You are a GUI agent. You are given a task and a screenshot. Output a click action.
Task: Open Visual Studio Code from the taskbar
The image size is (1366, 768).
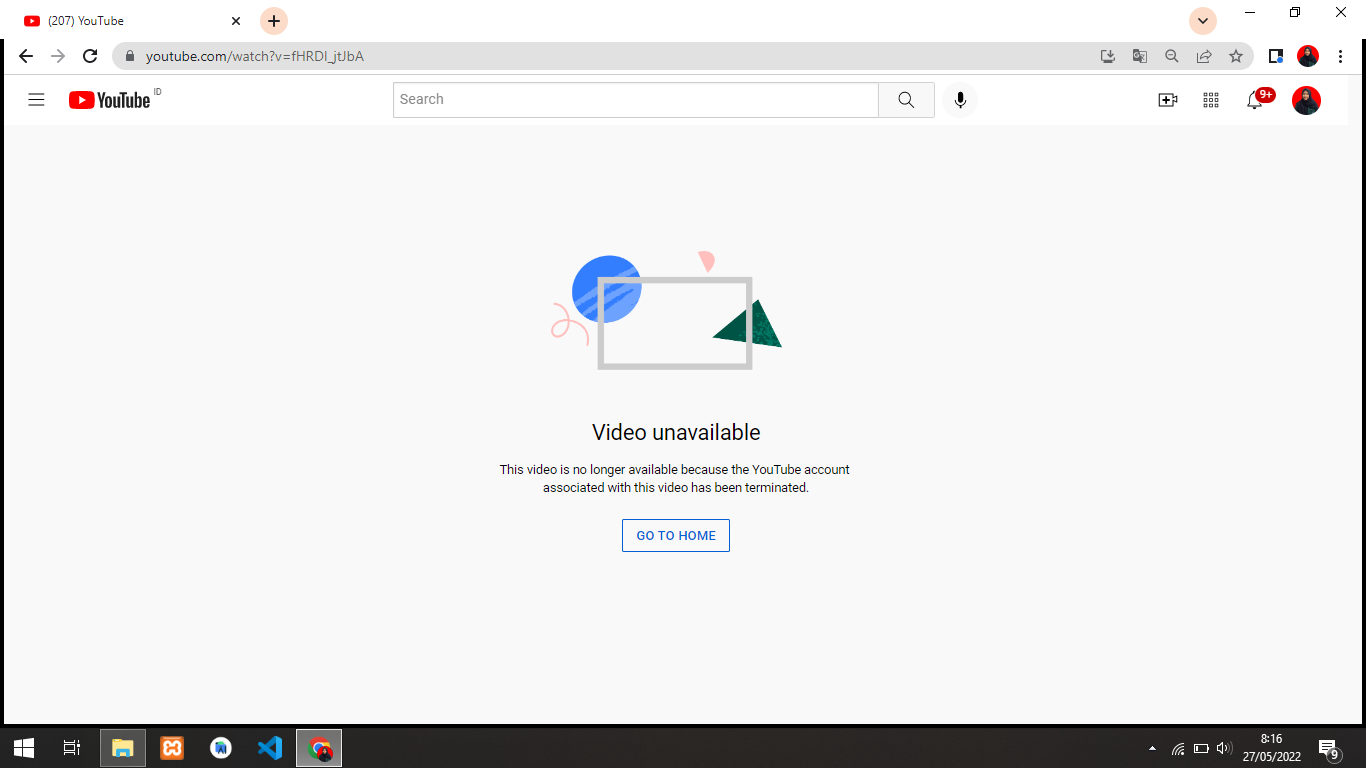tap(270, 748)
